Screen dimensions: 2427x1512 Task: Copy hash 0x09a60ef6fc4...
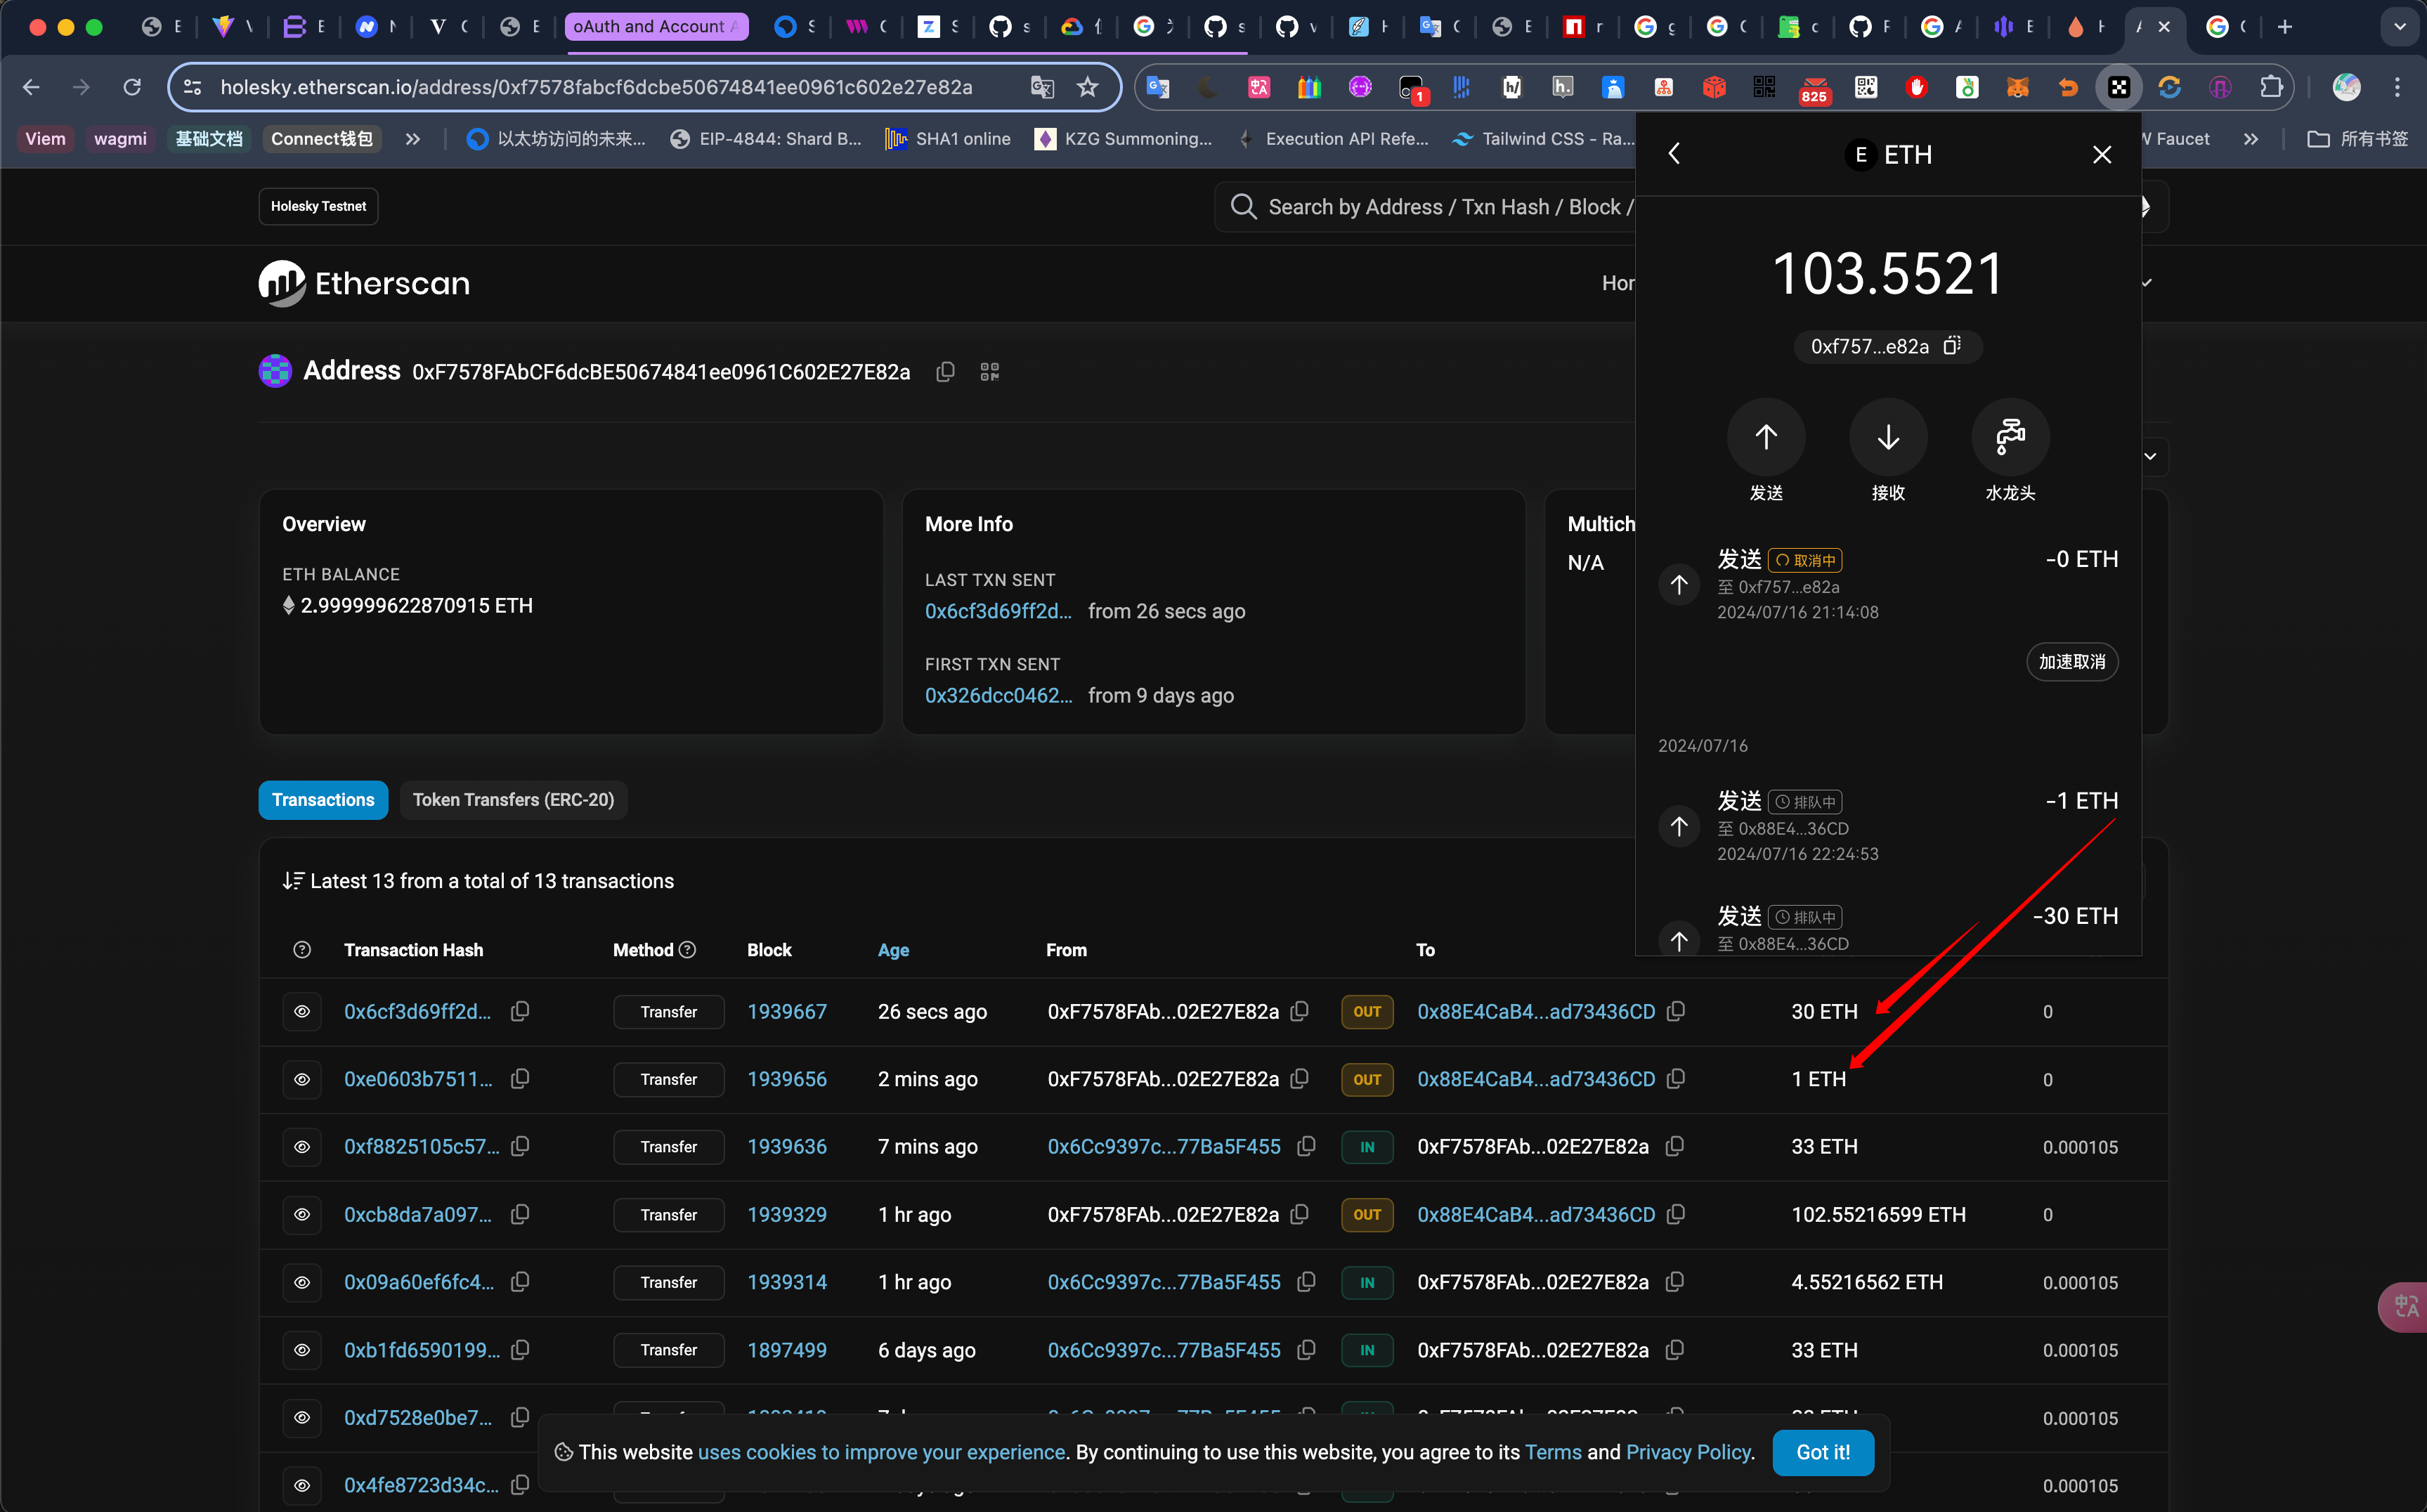(520, 1282)
